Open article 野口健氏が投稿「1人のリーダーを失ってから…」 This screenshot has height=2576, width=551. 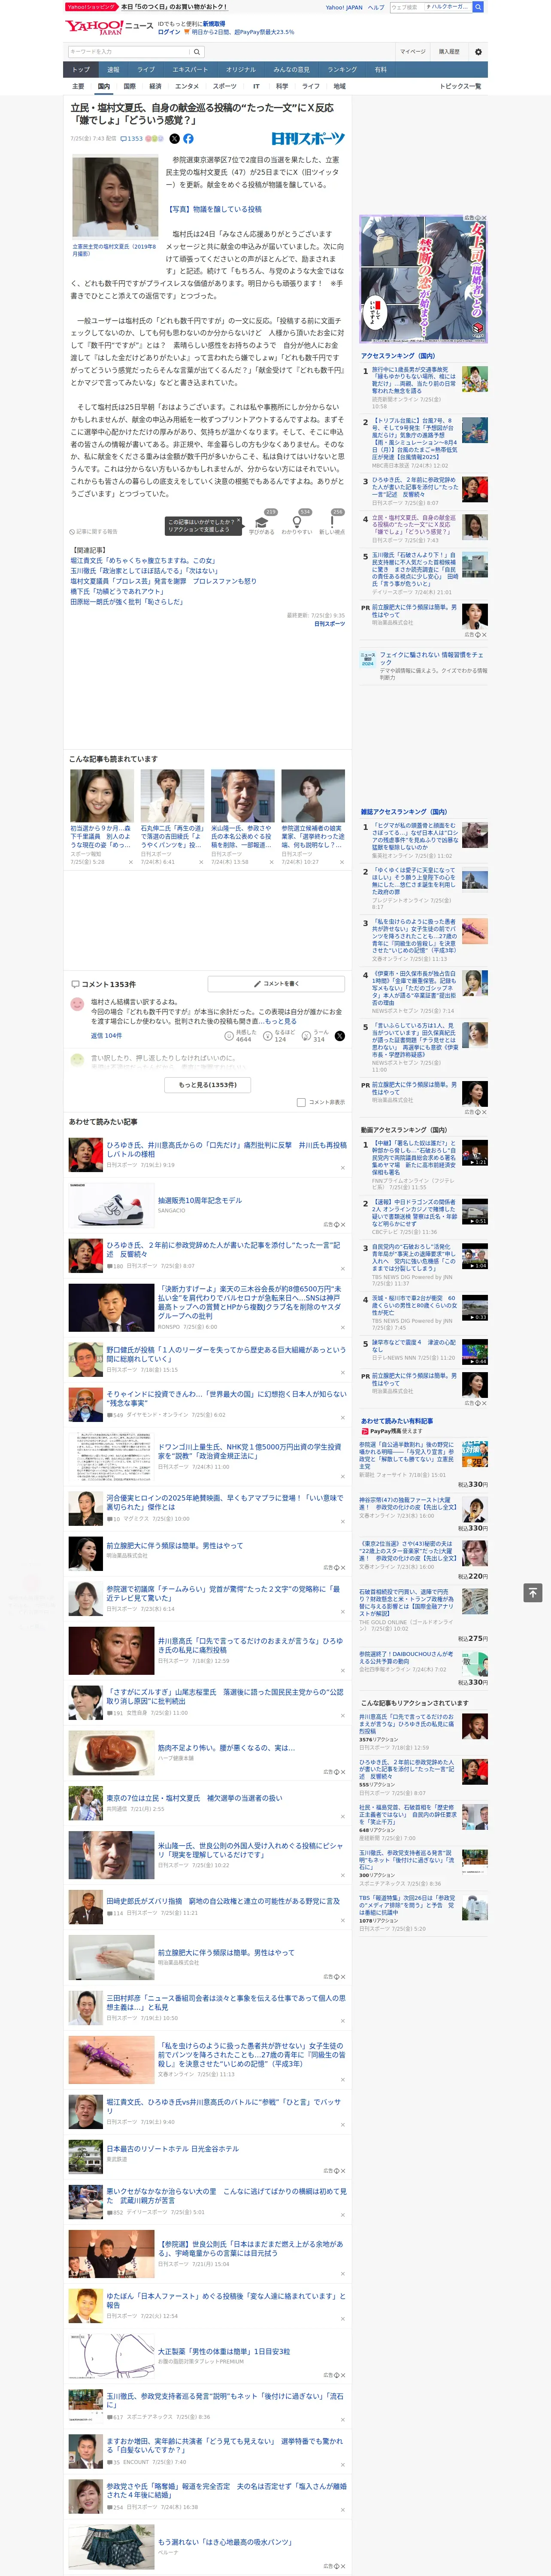(x=226, y=1354)
